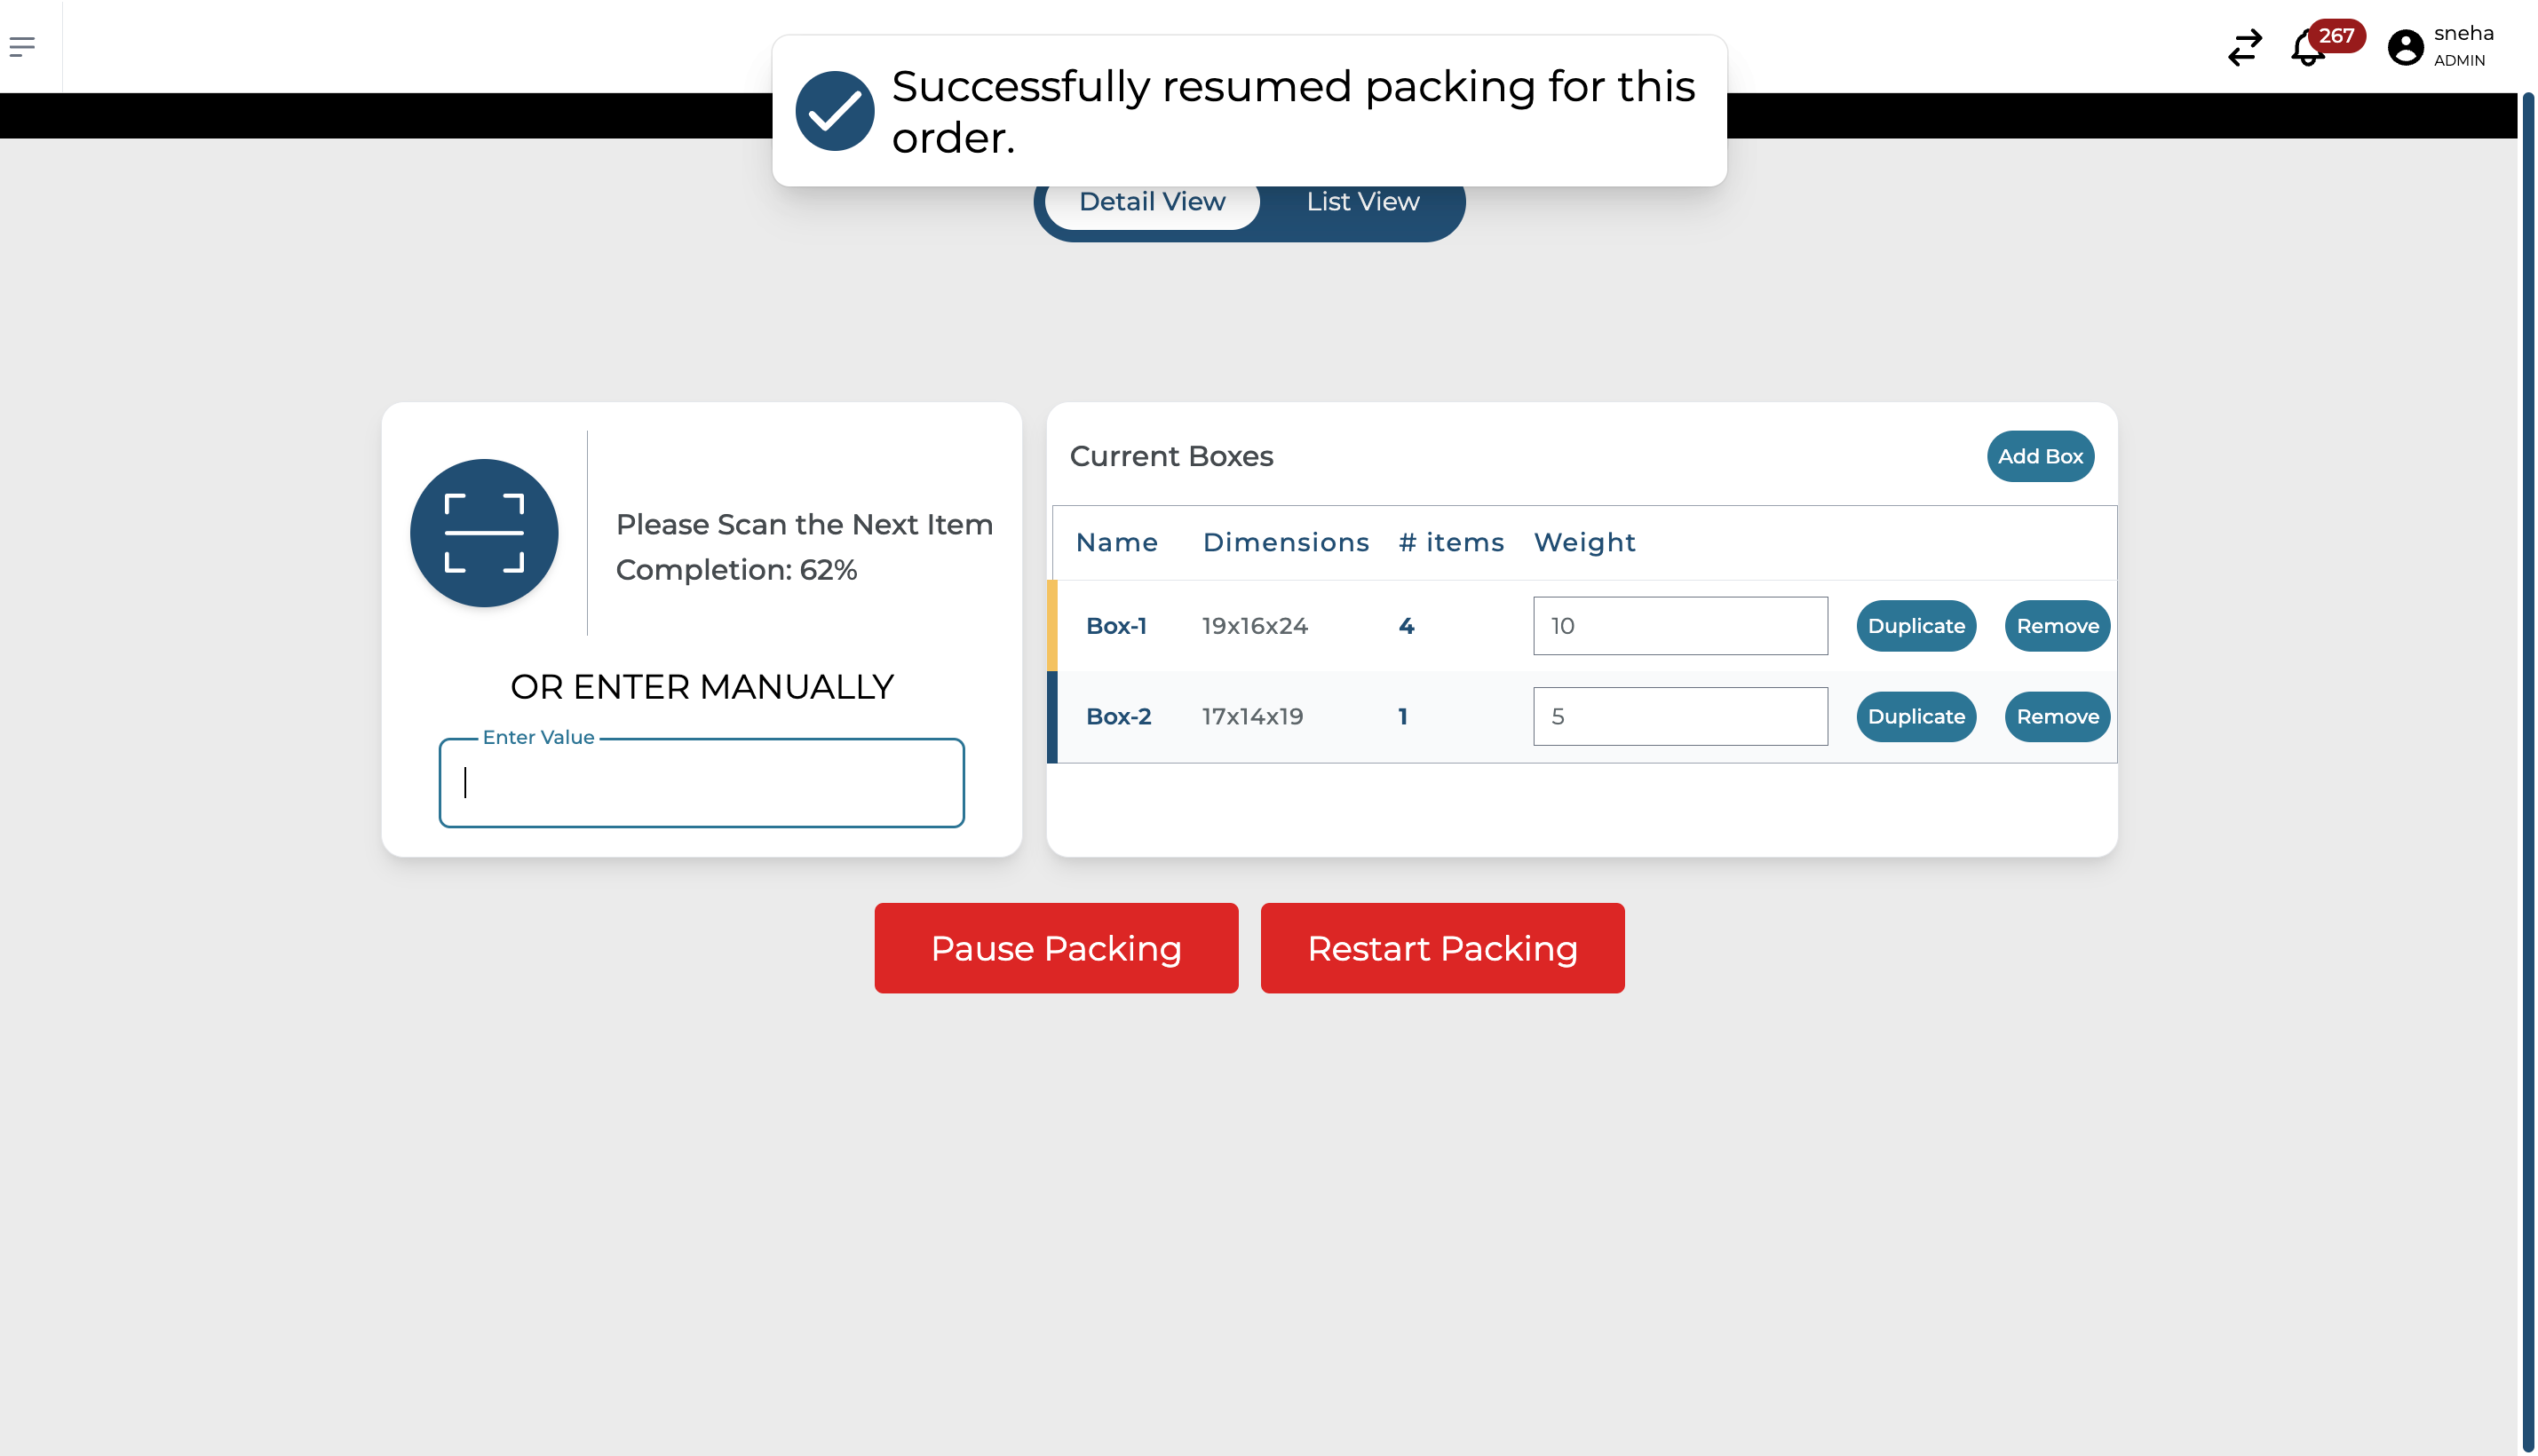Switch to List View tab
The height and width of the screenshot is (1456, 2538).
click(1362, 202)
